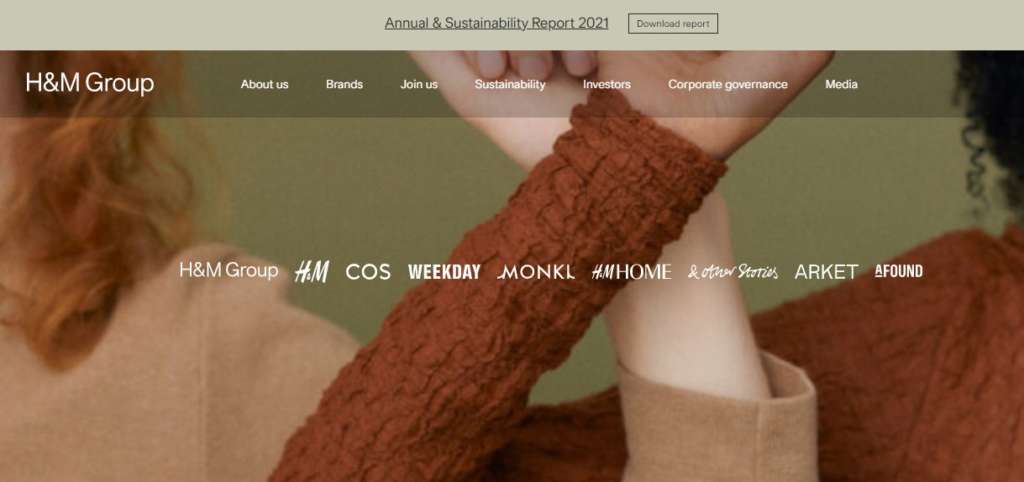Image resolution: width=1024 pixels, height=482 pixels.
Task: Click the H&M Group header logo
Action: coord(90,84)
